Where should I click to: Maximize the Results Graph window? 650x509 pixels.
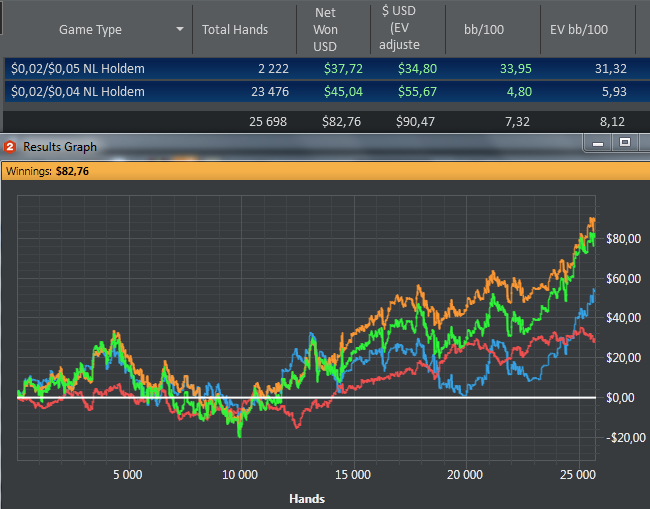pyautogui.click(x=625, y=143)
